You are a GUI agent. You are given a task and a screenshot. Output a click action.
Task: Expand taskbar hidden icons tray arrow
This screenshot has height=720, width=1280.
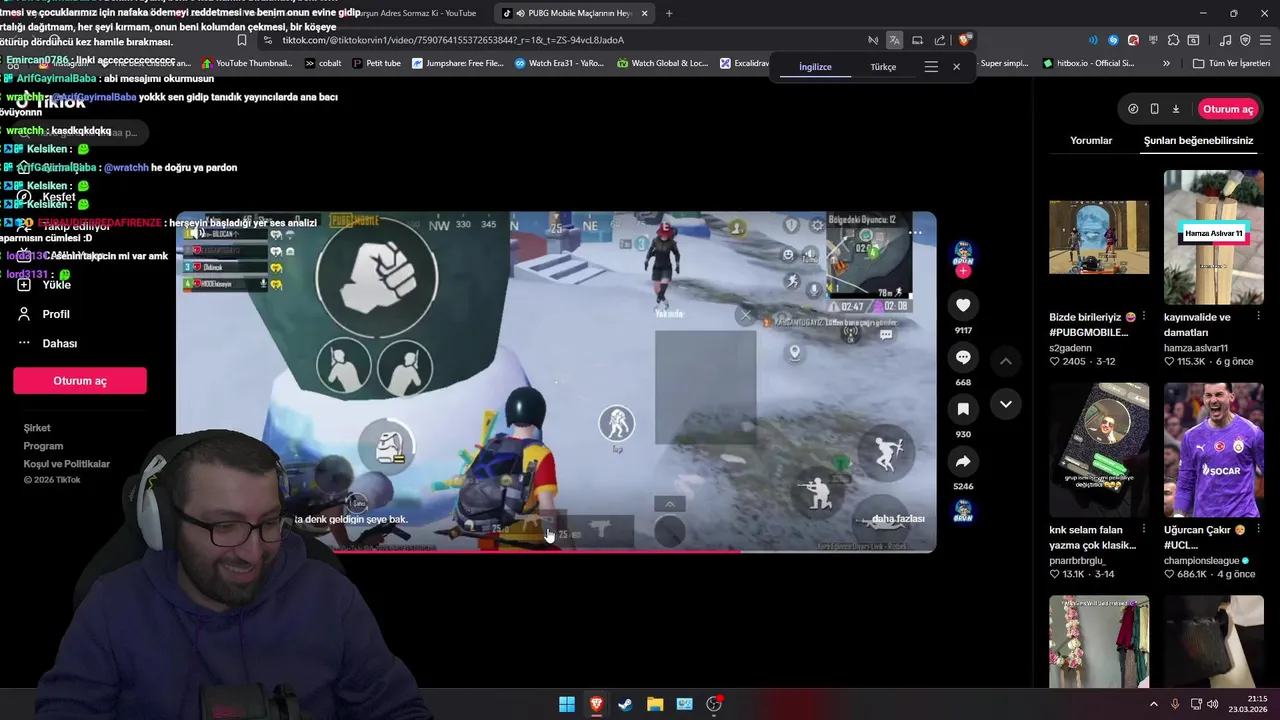[1153, 704]
